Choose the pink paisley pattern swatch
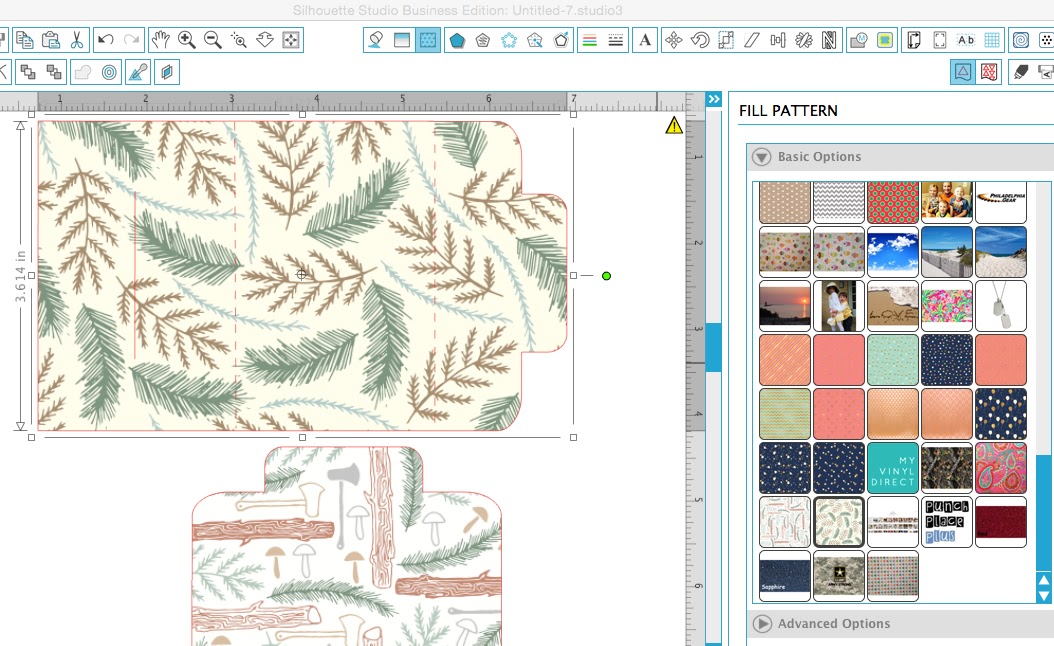The width and height of the screenshot is (1054, 646). [1000, 468]
